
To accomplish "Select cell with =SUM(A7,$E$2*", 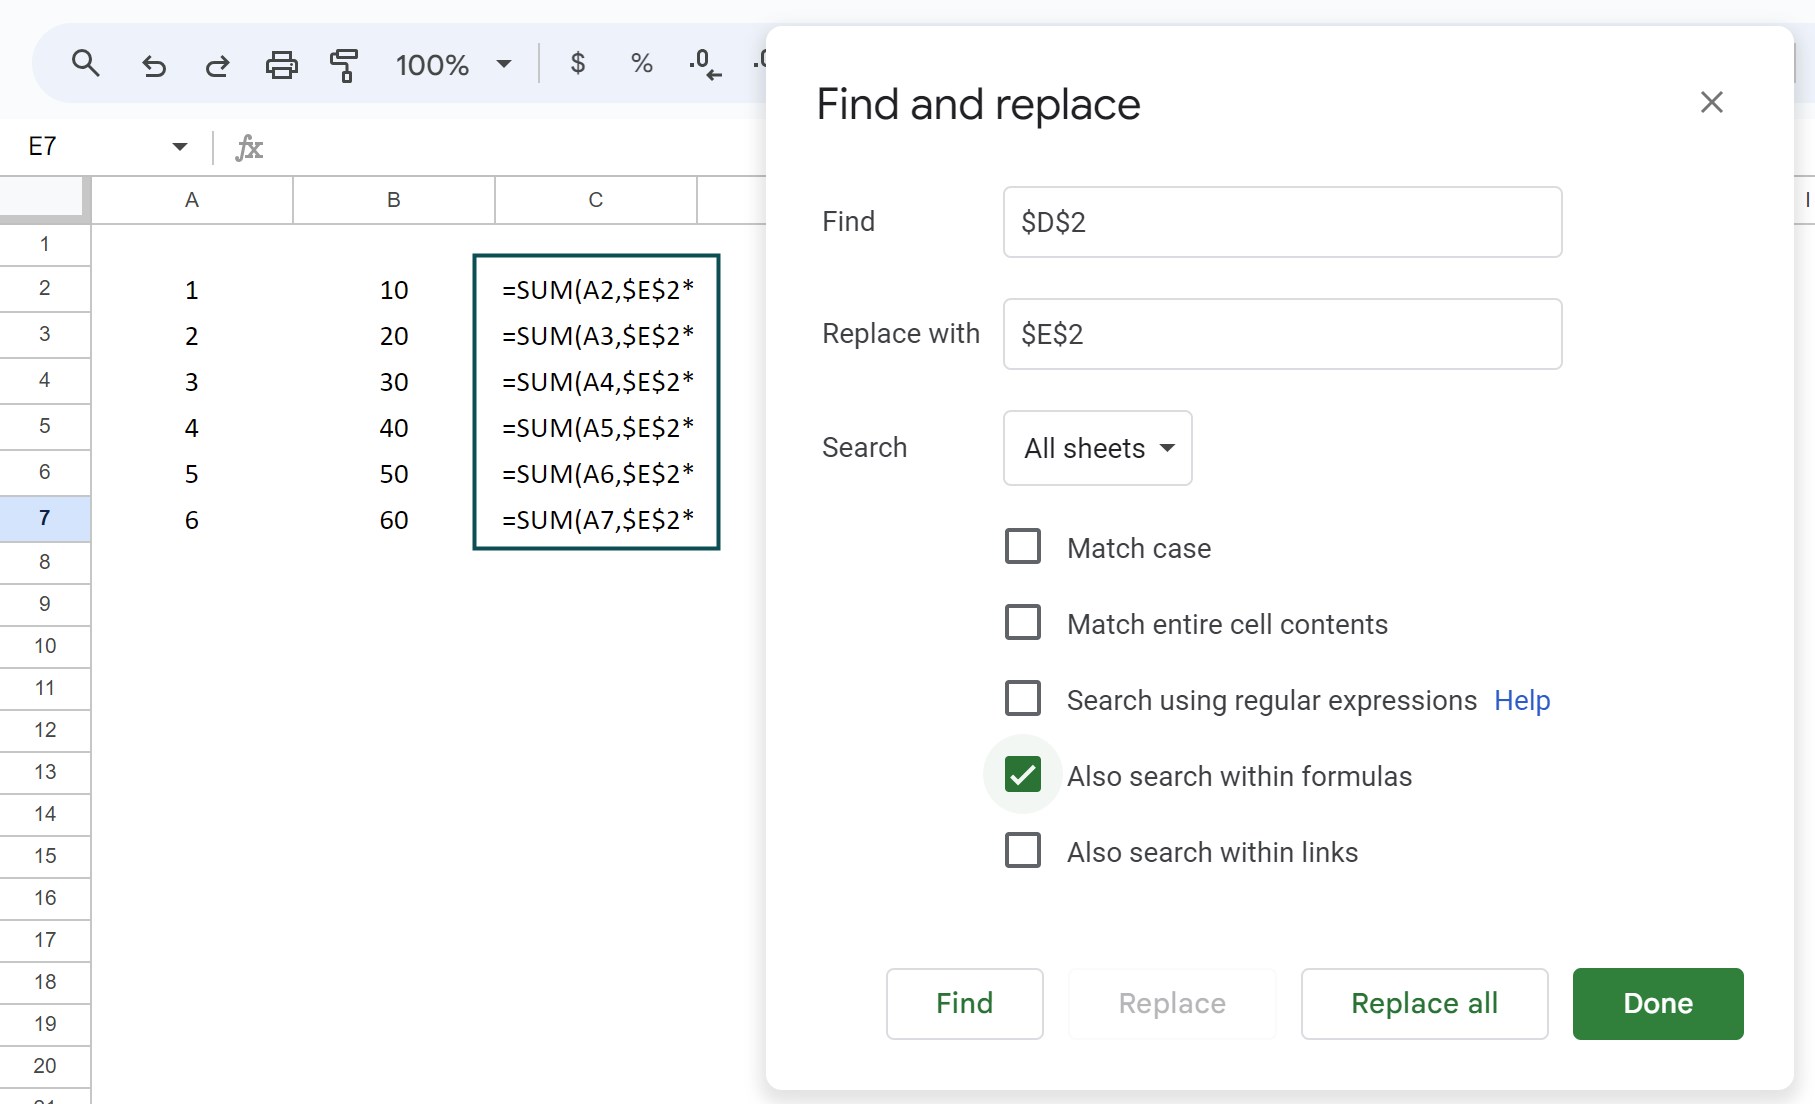I will pyautogui.click(x=596, y=520).
